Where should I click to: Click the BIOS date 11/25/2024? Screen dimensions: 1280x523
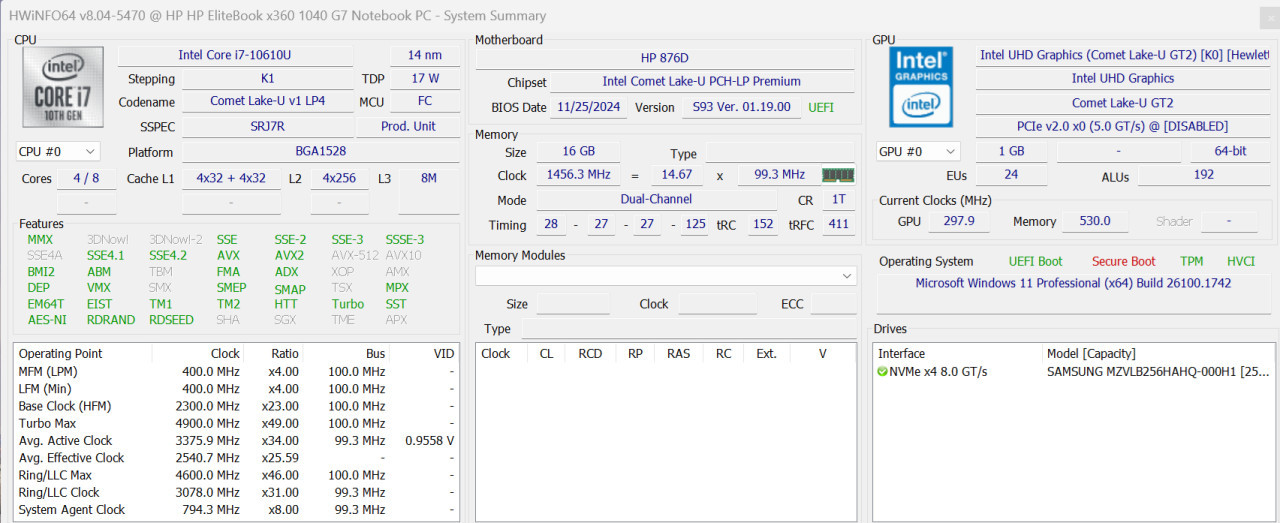(x=589, y=107)
